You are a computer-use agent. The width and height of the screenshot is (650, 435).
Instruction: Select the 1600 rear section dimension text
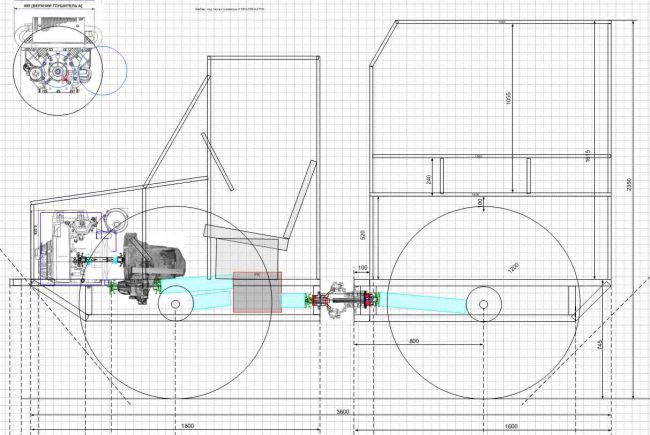coord(512,426)
